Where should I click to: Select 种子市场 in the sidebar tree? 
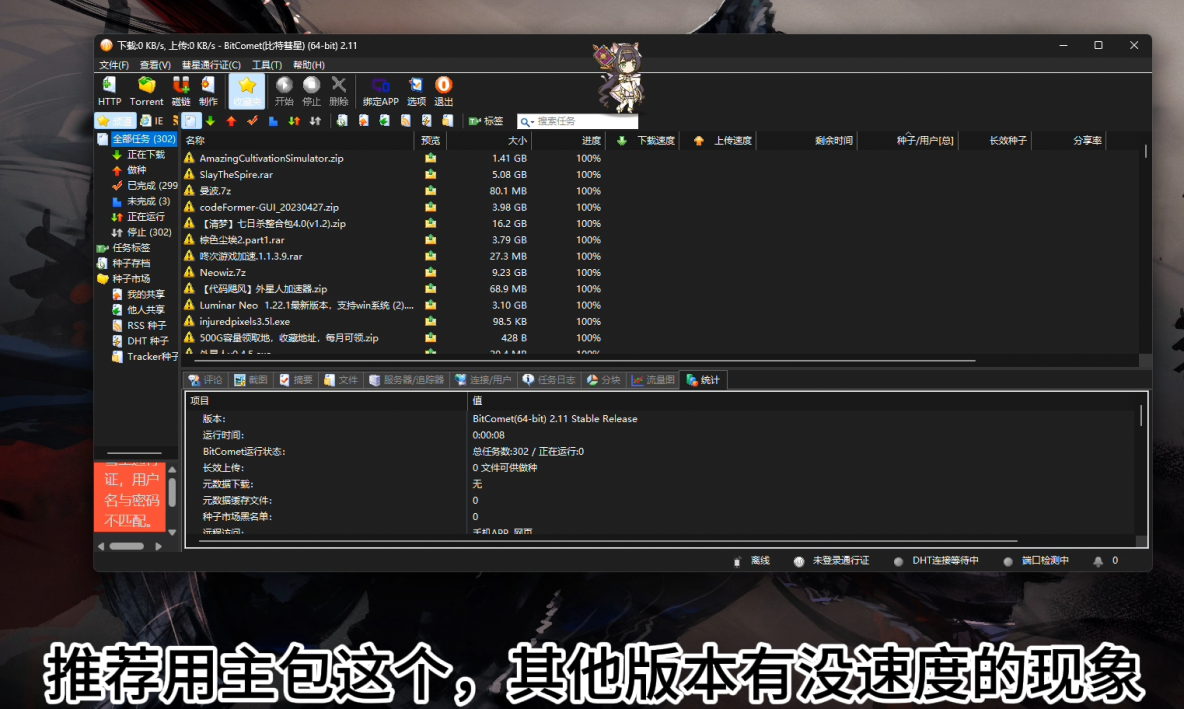131,279
